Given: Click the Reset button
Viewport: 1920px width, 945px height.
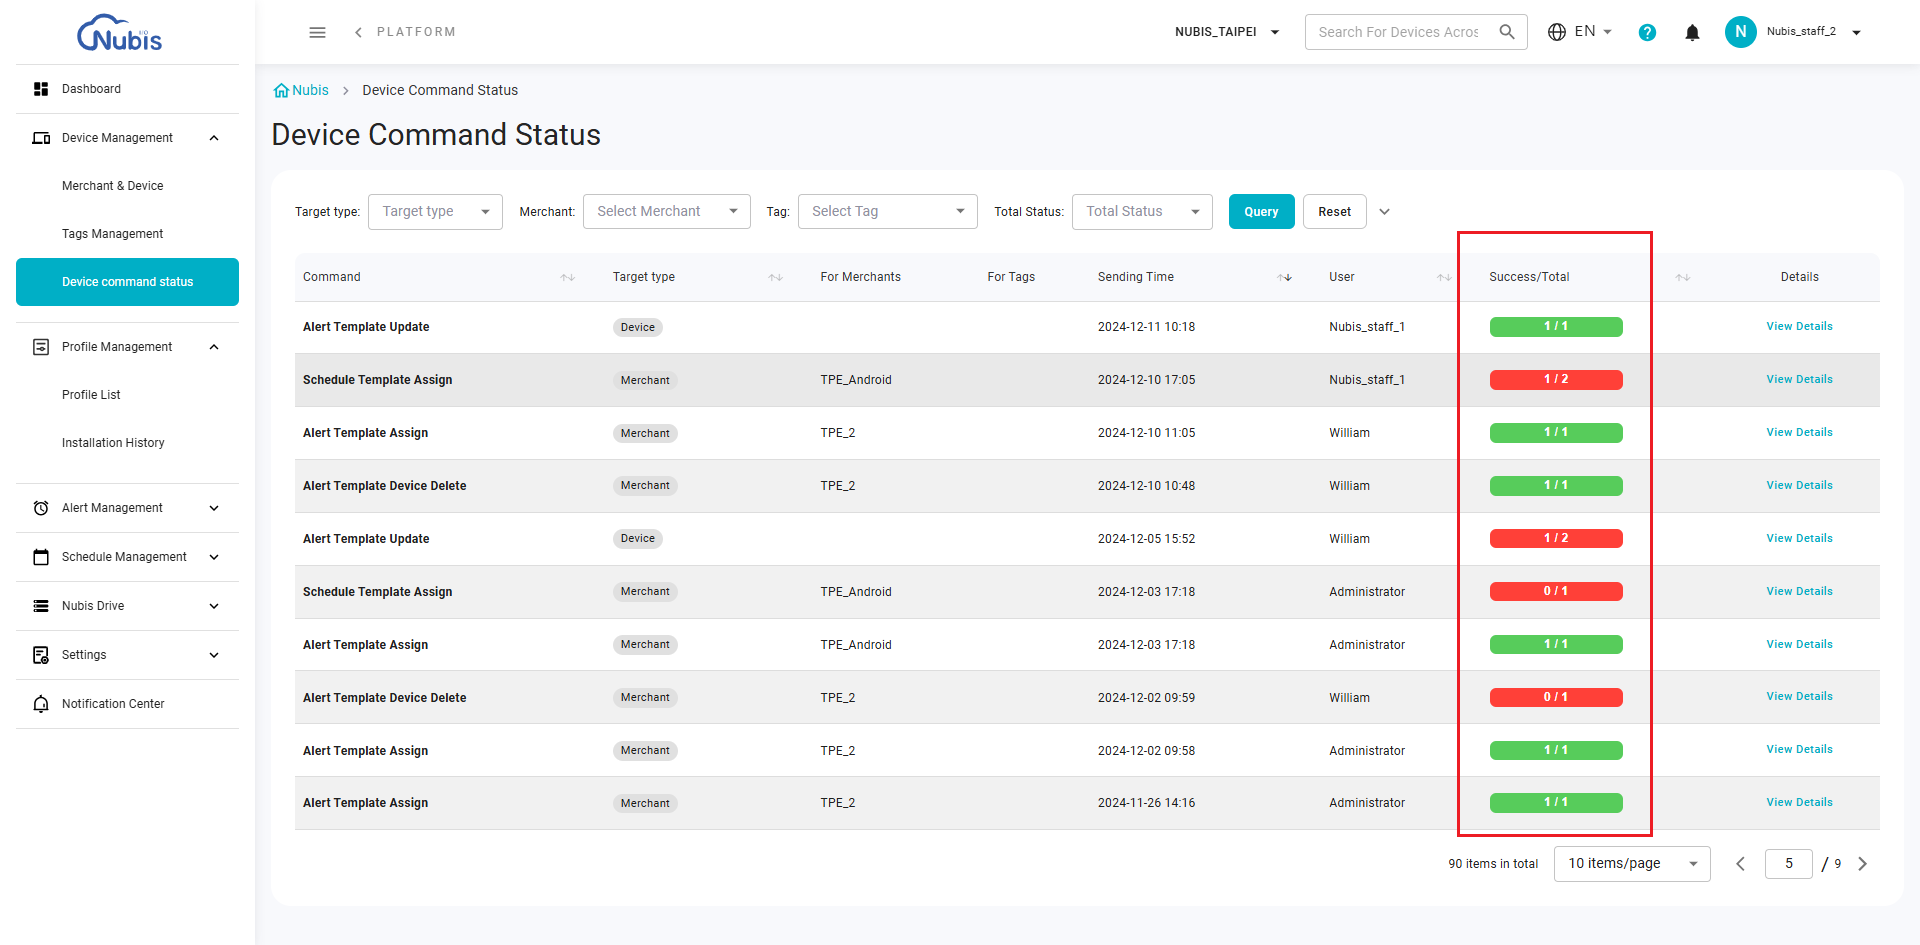Looking at the screenshot, I should click(x=1334, y=212).
